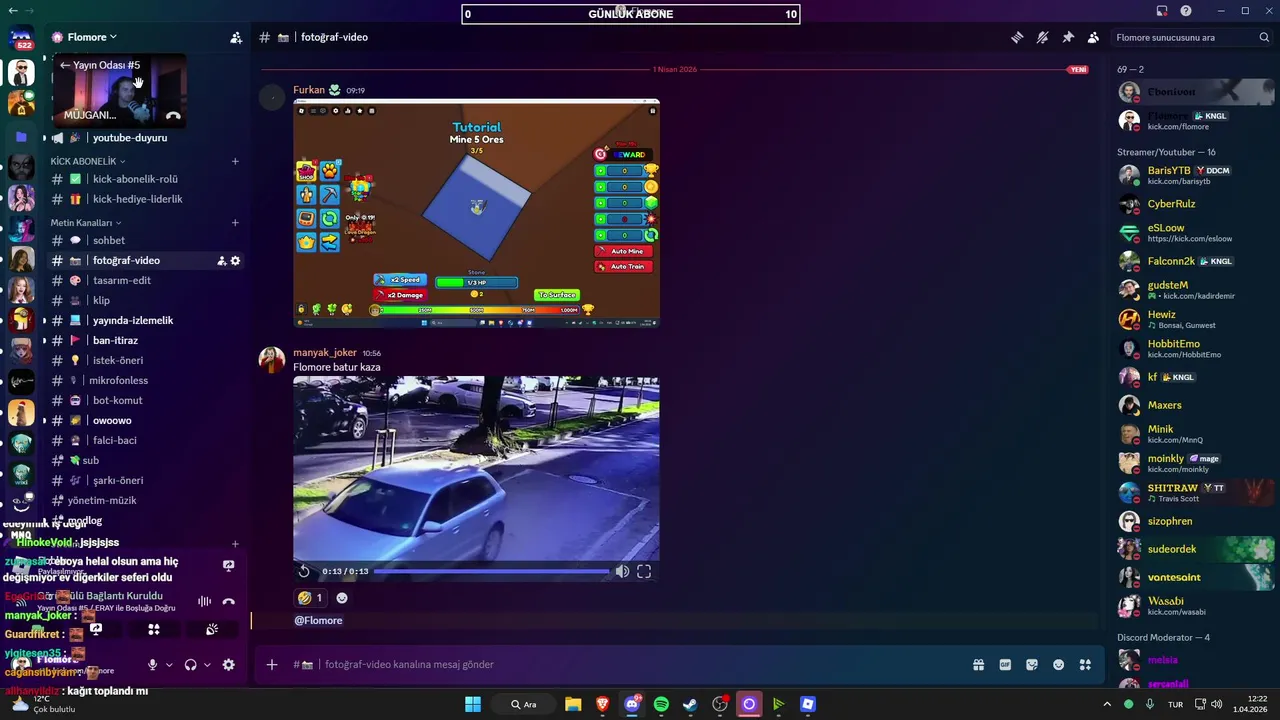Screen dimensions: 1280x720
Task: Open pinned messages pin icon
Action: point(1068,37)
